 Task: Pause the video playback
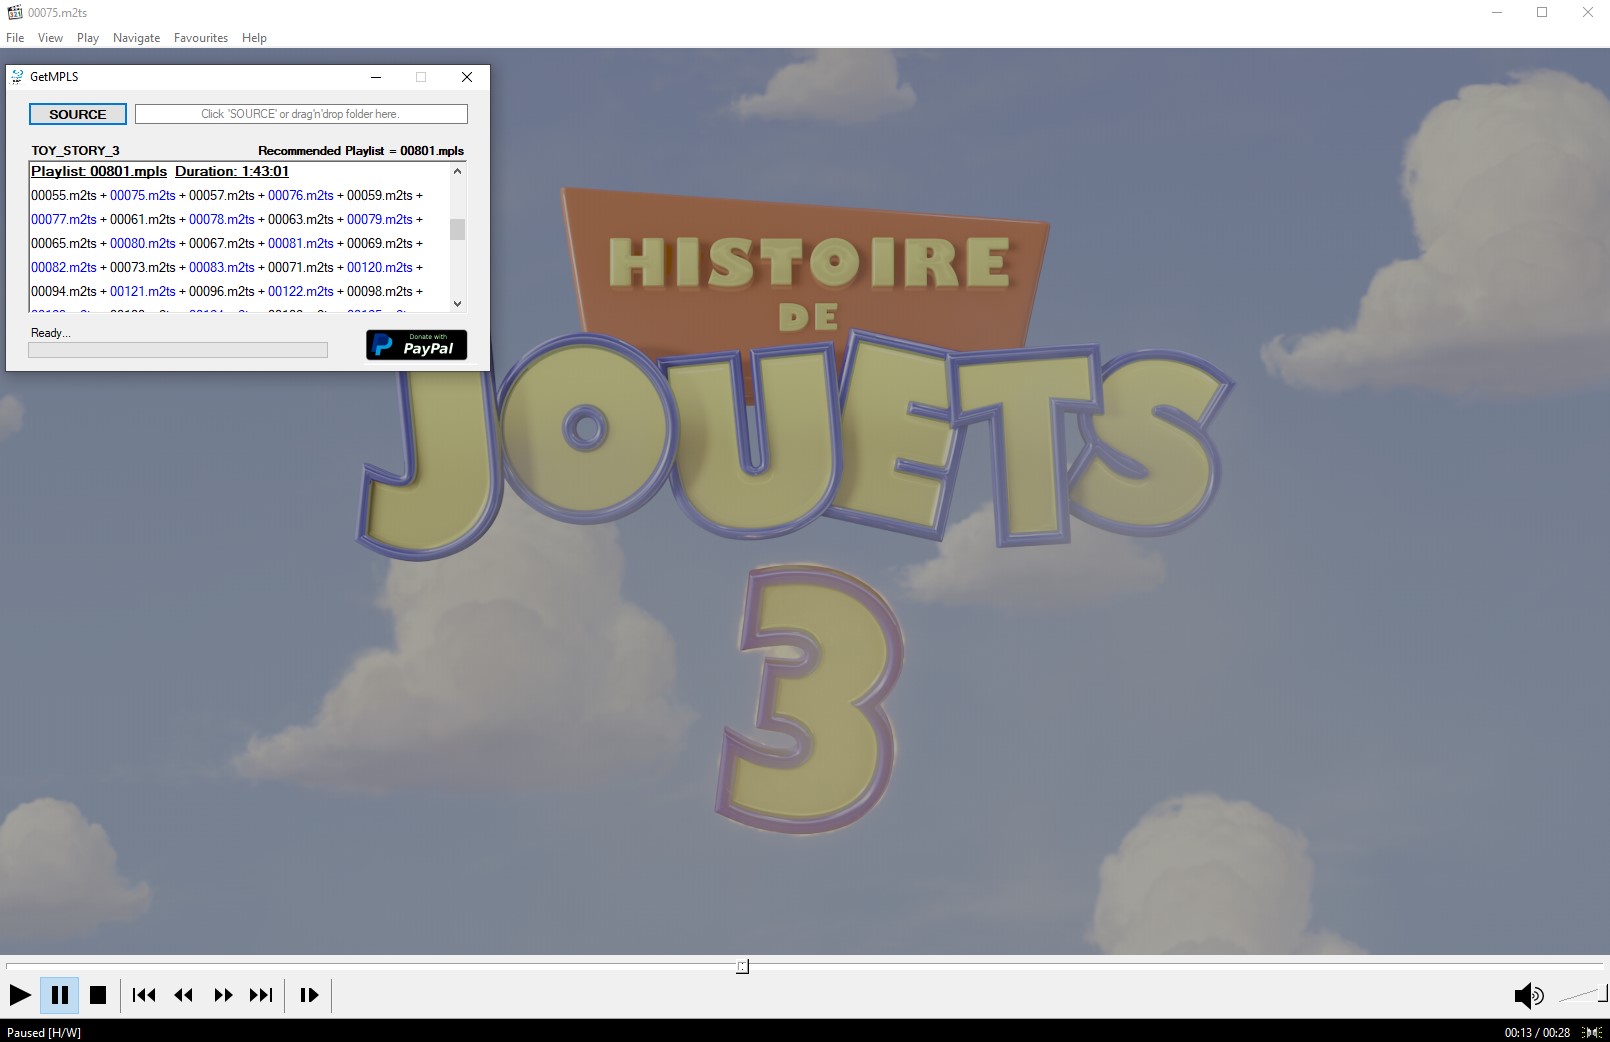(59, 995)
